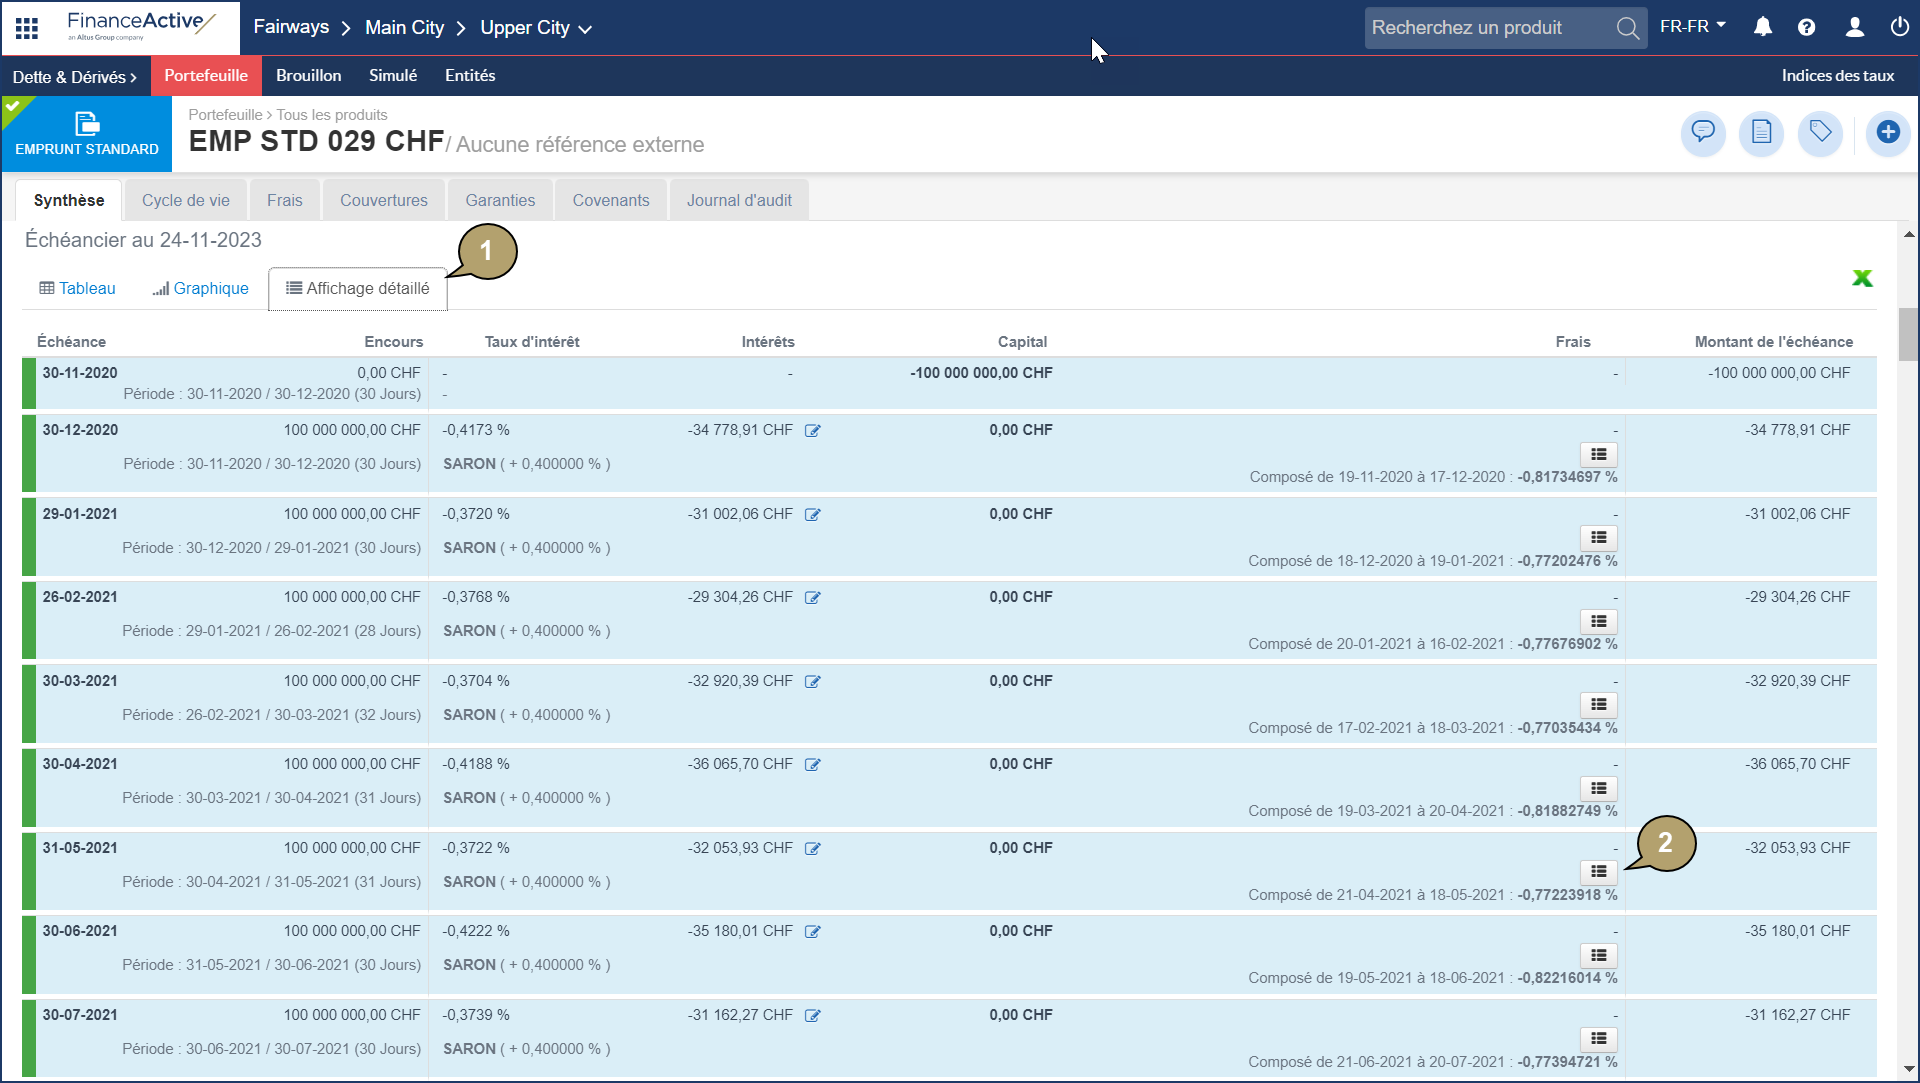
Task: Edit interest for 30-06-2021 row
Action: coord(813,932)
